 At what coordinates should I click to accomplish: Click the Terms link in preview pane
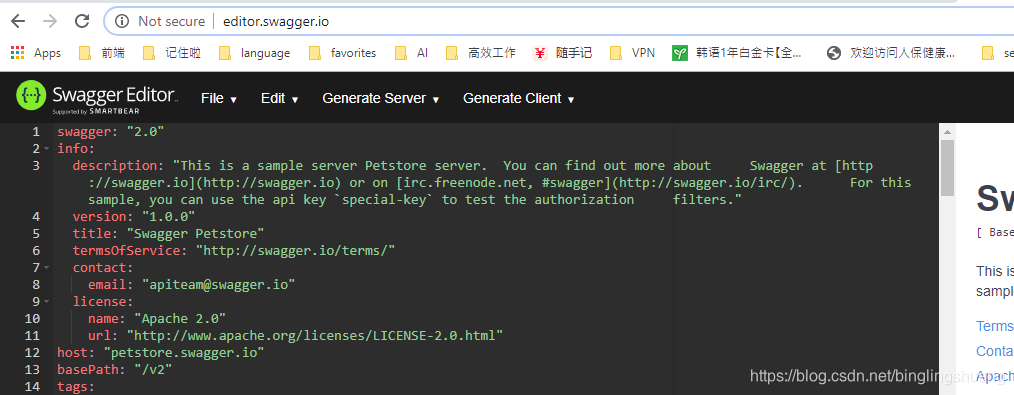pos(995,326)
